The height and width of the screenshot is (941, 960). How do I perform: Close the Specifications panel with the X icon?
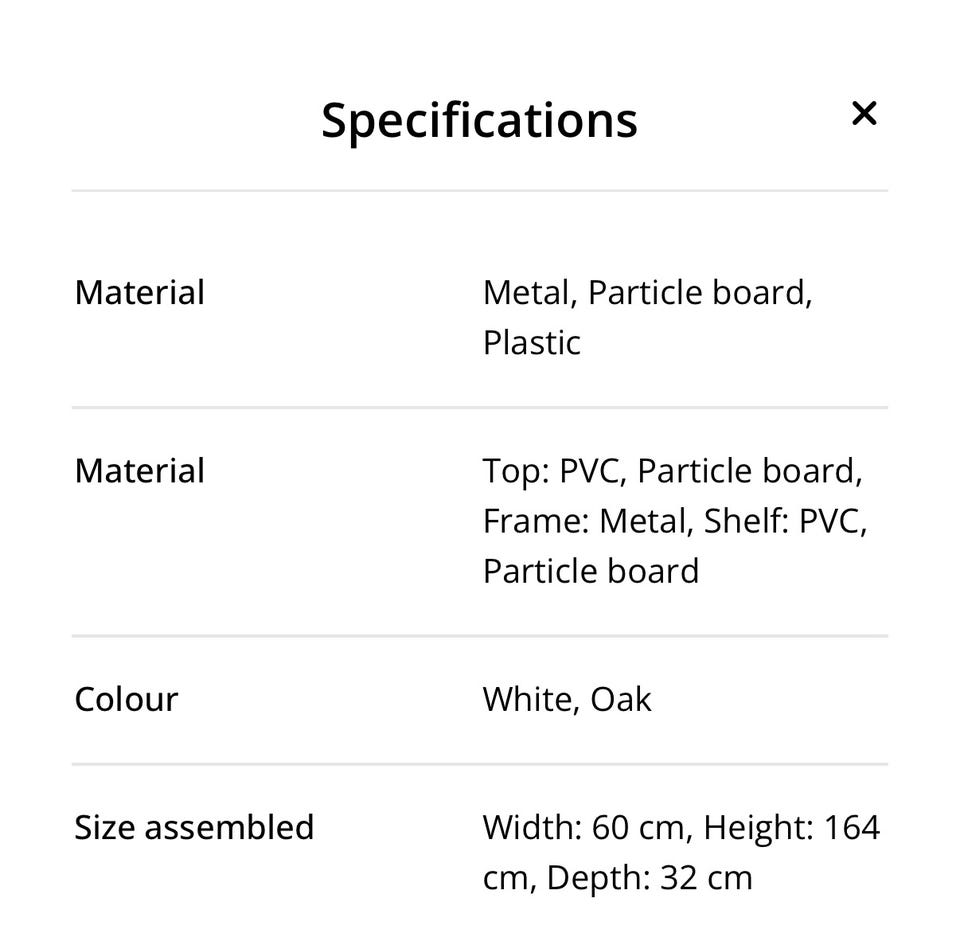pos(864,114)
